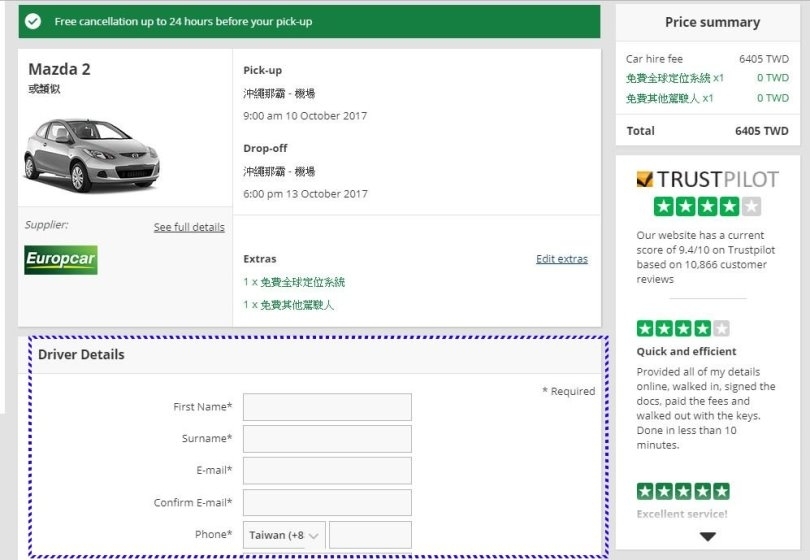Click the Trustpilot four-star overall rating
810x560 pixels.
tap(707, 207)
